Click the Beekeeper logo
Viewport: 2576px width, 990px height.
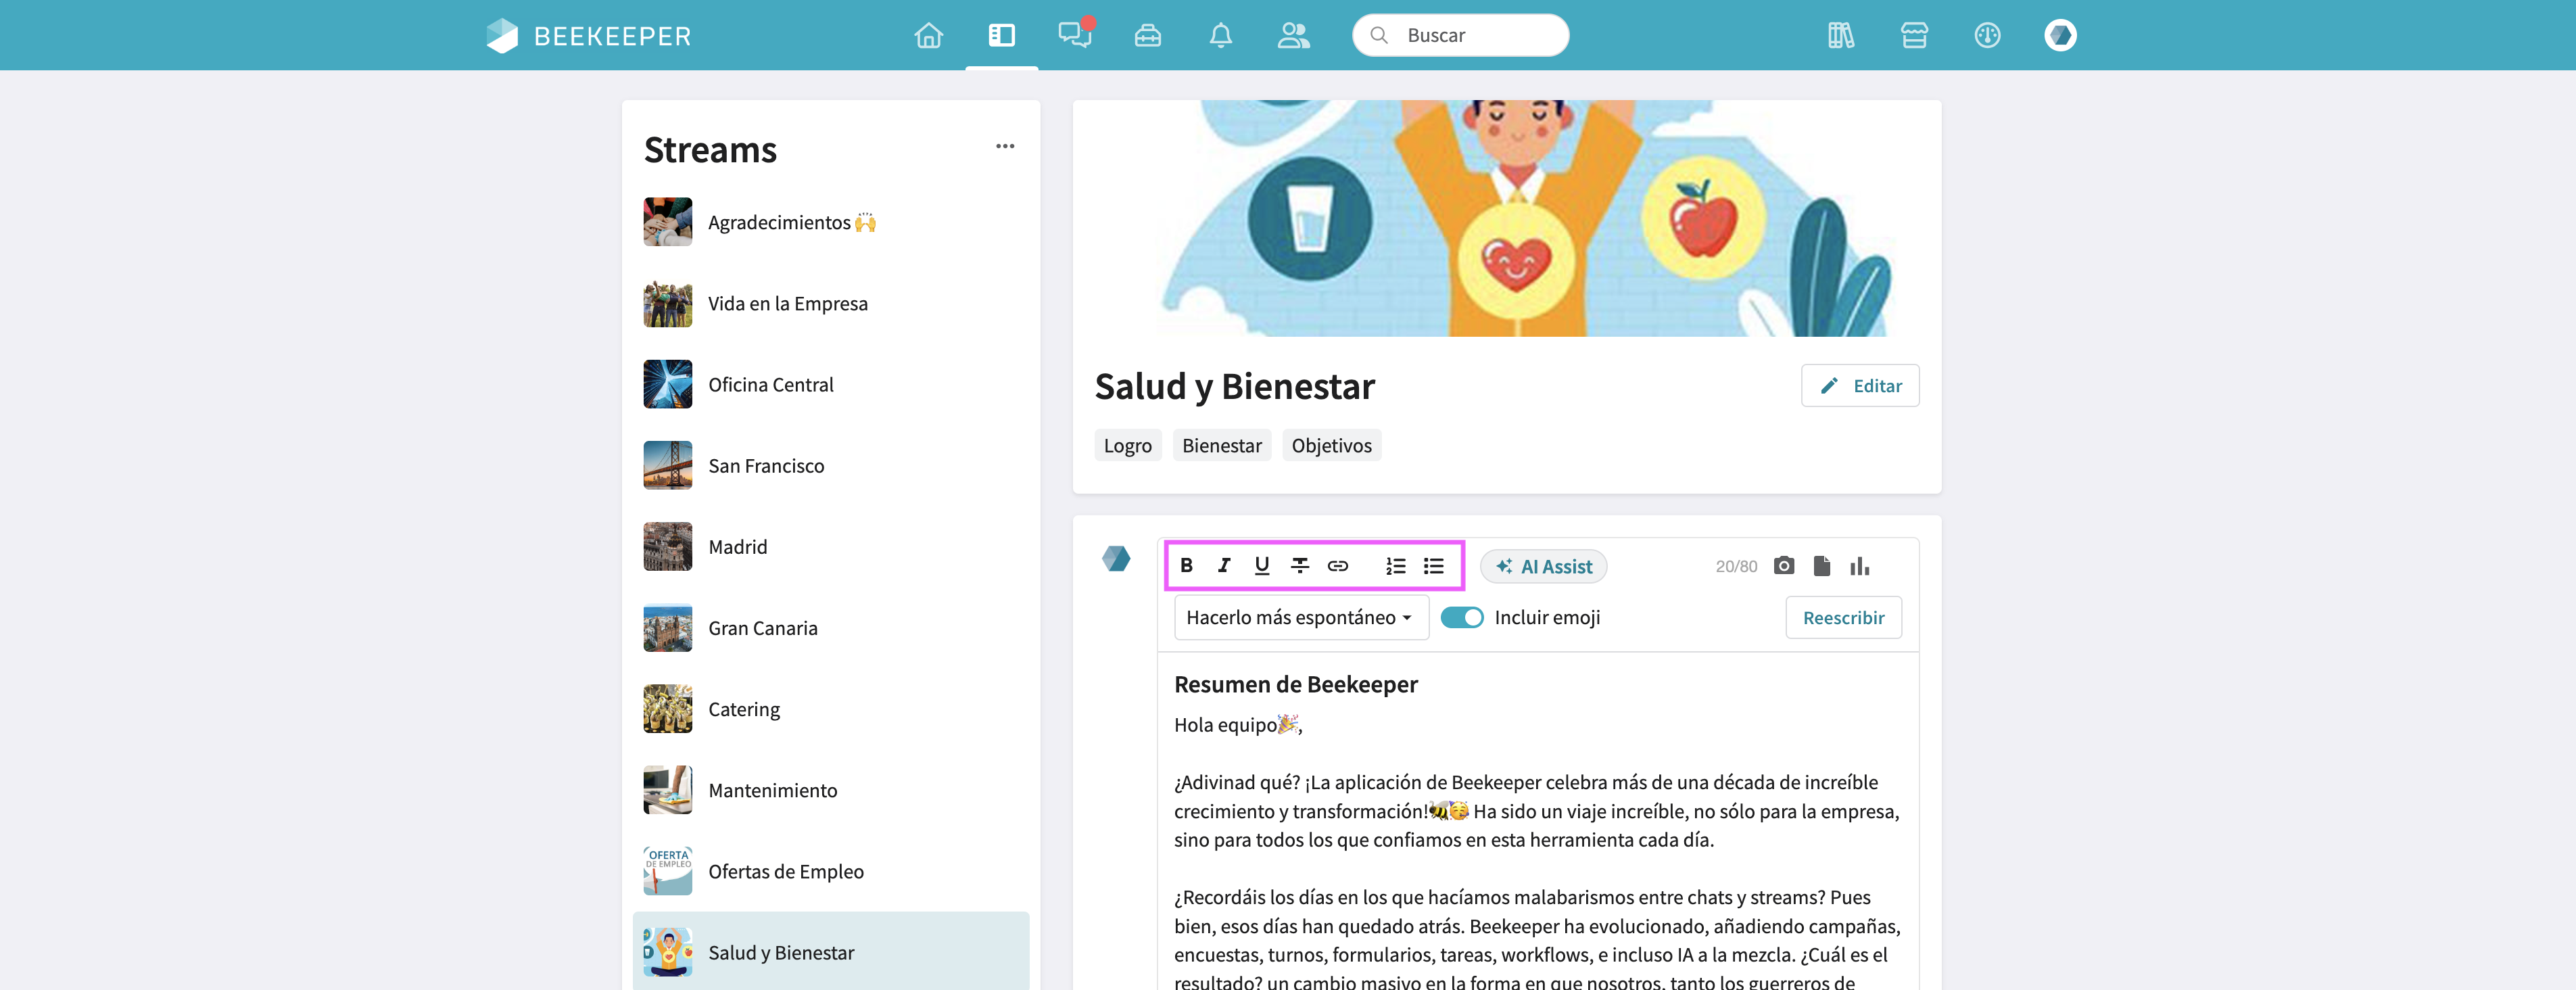(588, 35)
